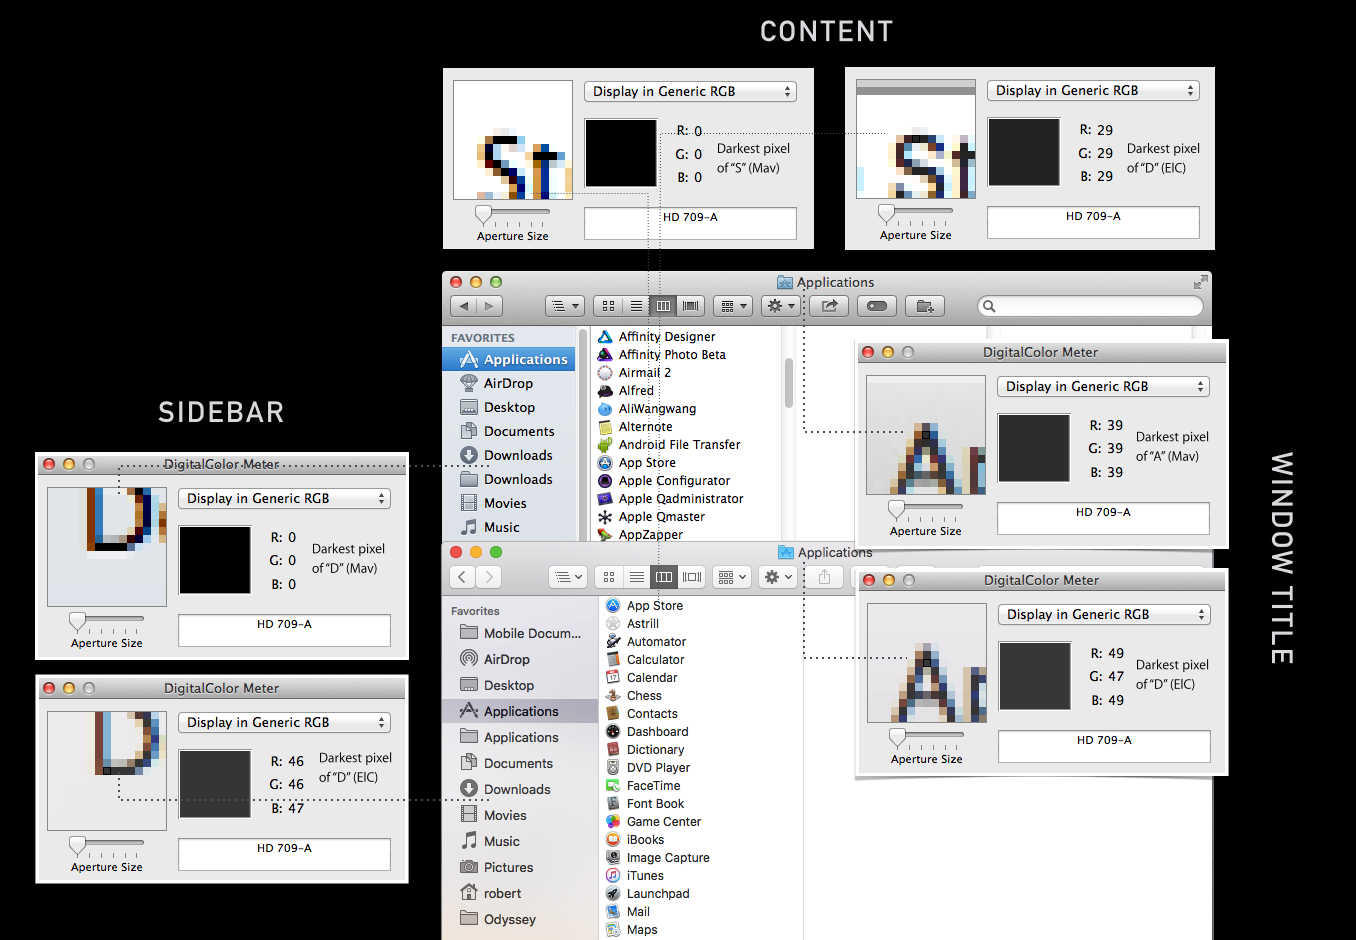Click the home icon beside robert

click(x=469, y=893)
